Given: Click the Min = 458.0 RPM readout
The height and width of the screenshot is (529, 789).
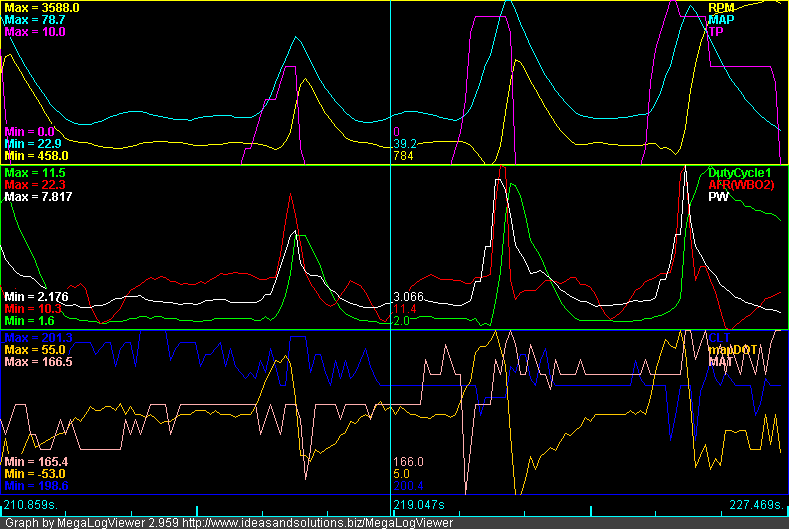Looking at the screenshot, I should pos(36,156).
